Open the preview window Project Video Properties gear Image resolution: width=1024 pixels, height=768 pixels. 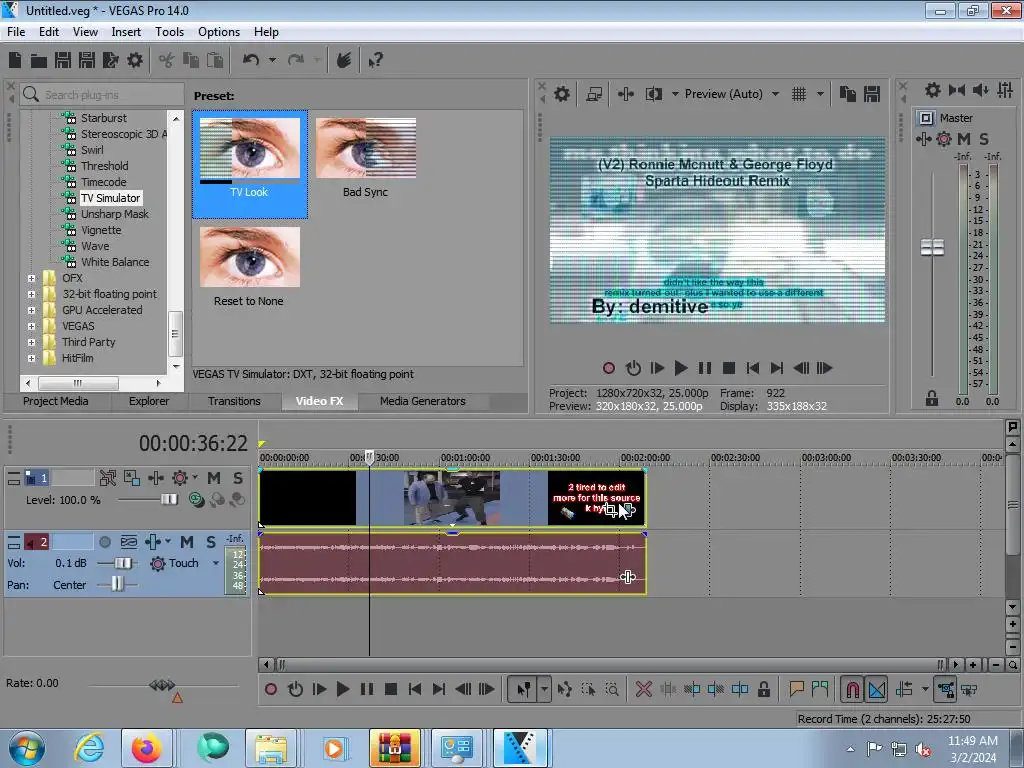pos(562,94)
